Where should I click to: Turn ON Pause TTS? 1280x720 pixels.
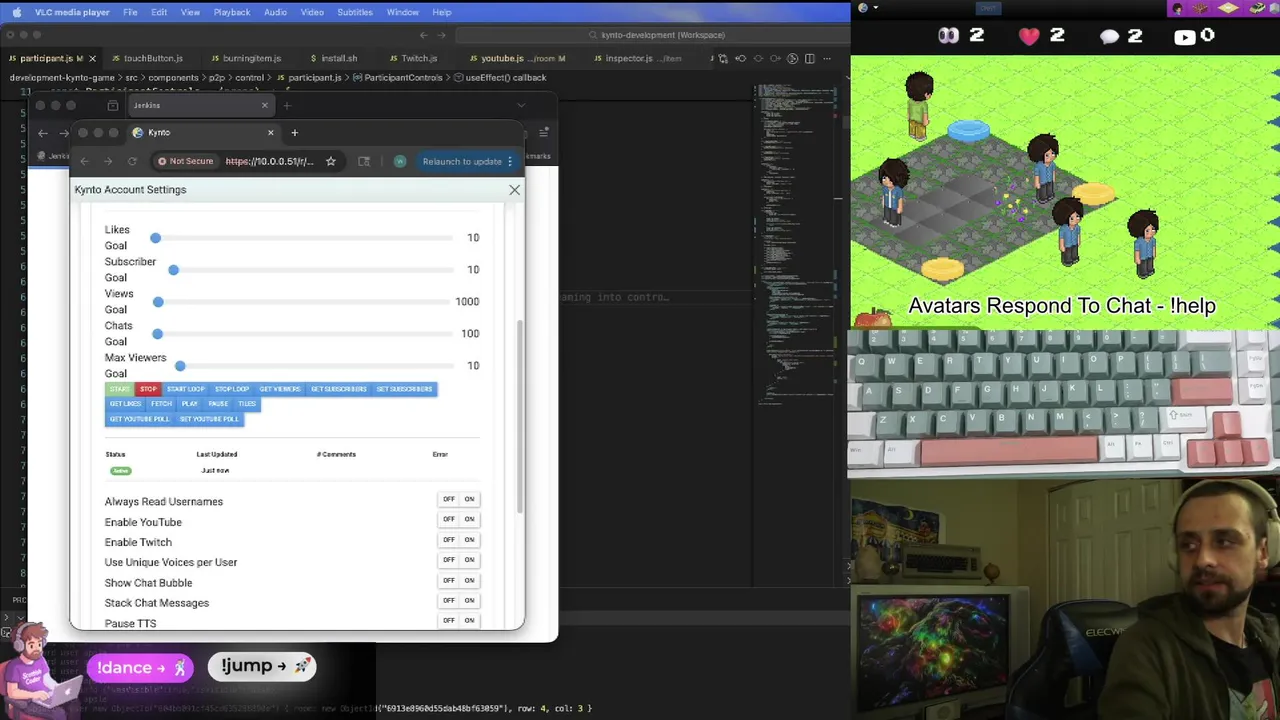click(469, 621)
